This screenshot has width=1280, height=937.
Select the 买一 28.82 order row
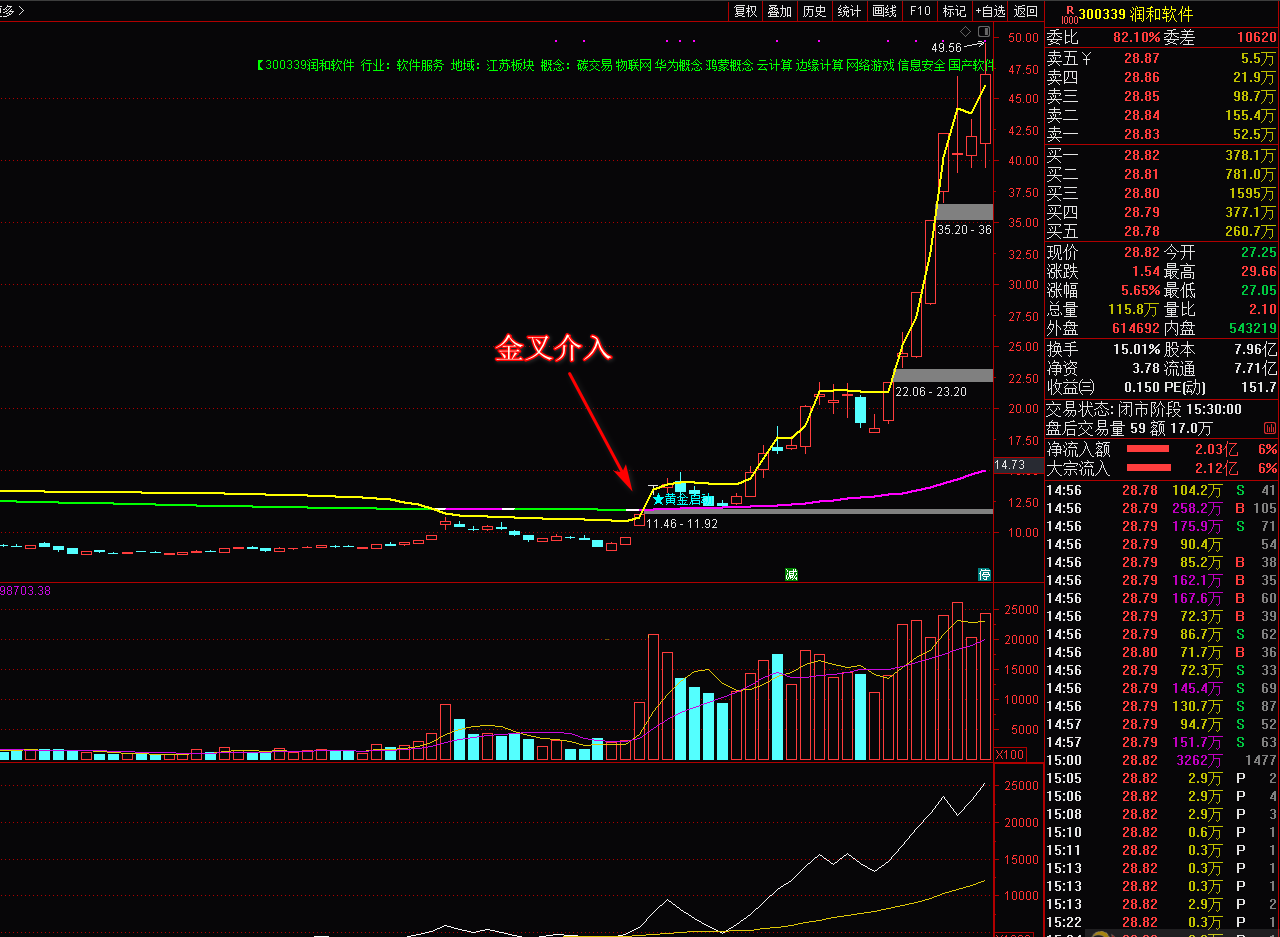1162,155
